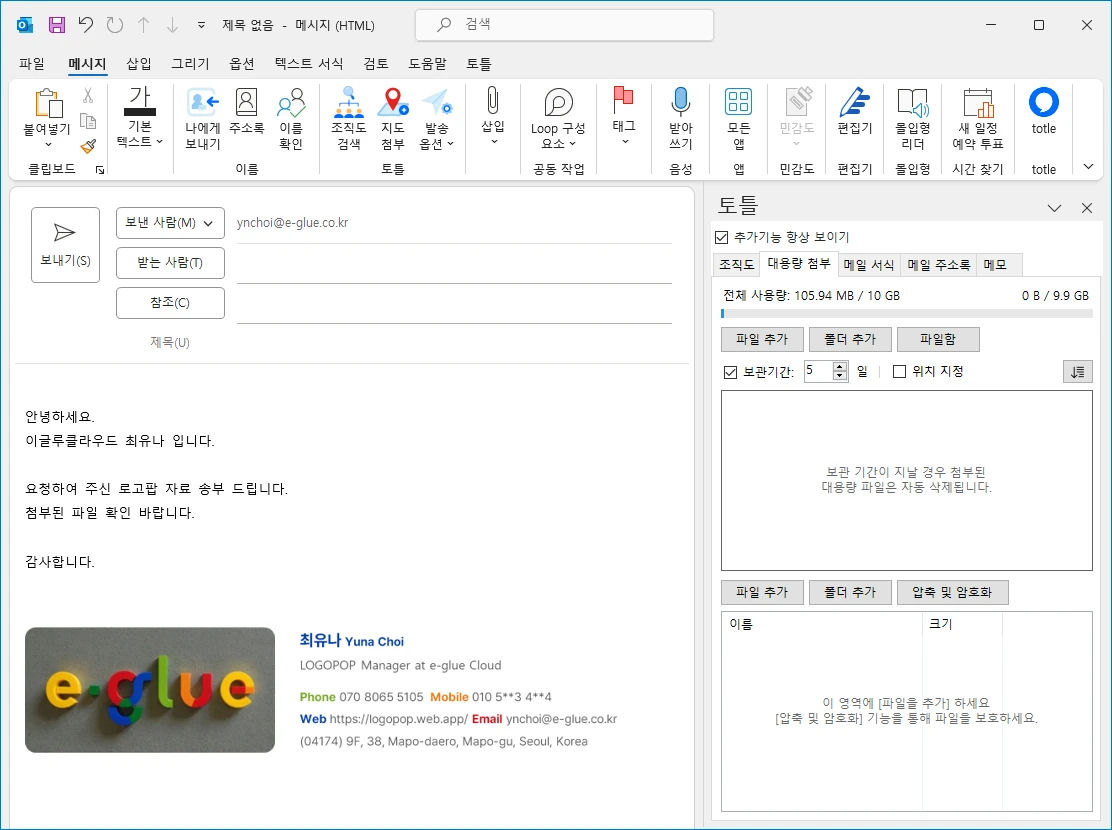Image resolution: width=1112 pixels, height=830 pixels.
Task: Open the Help (도움말) tab
Action: tap(428, 64)
